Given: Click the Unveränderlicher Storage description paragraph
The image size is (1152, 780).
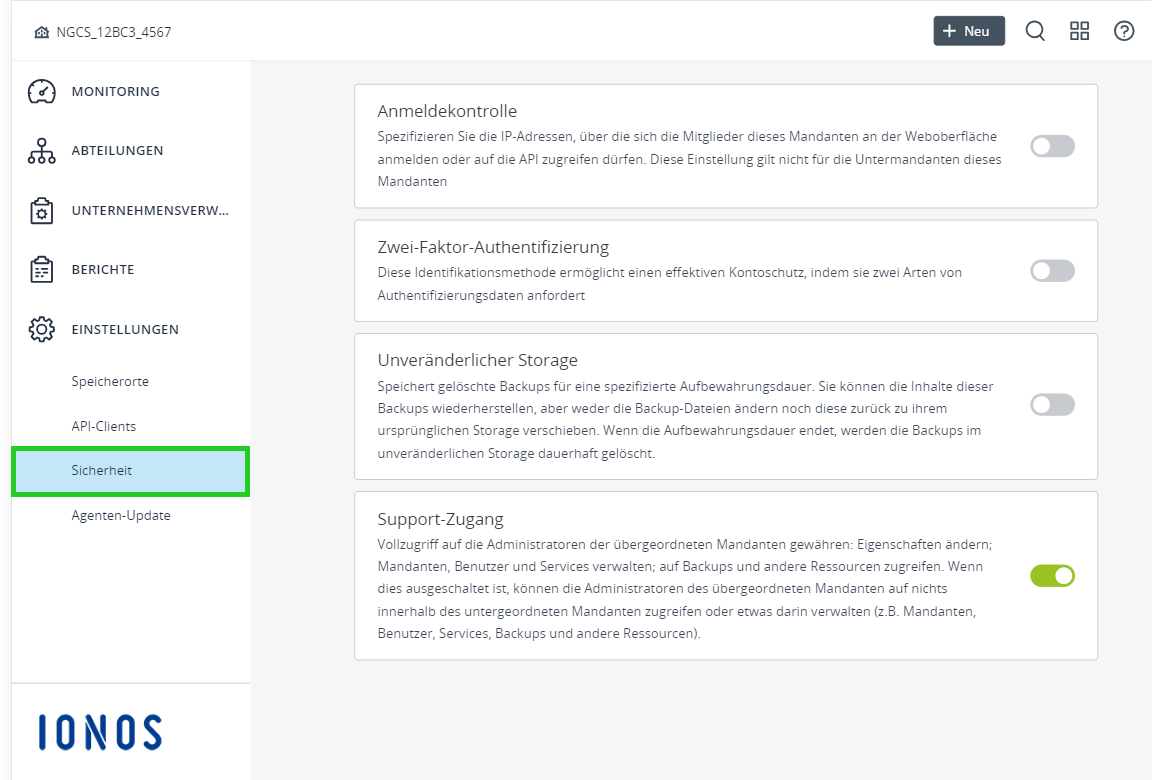Looking at the screenshot, I should coord(685,419).
